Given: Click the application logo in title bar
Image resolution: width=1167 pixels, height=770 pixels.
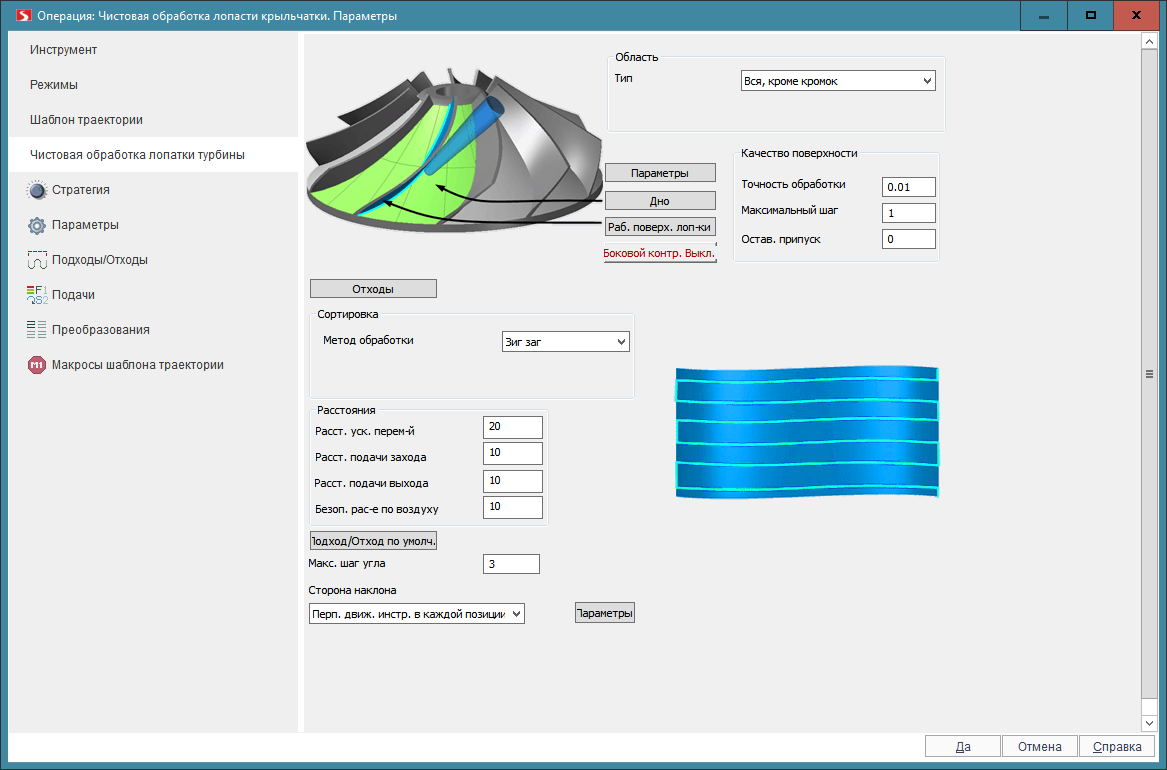Looking at the screenshot, I should click(x=23, y=15).
